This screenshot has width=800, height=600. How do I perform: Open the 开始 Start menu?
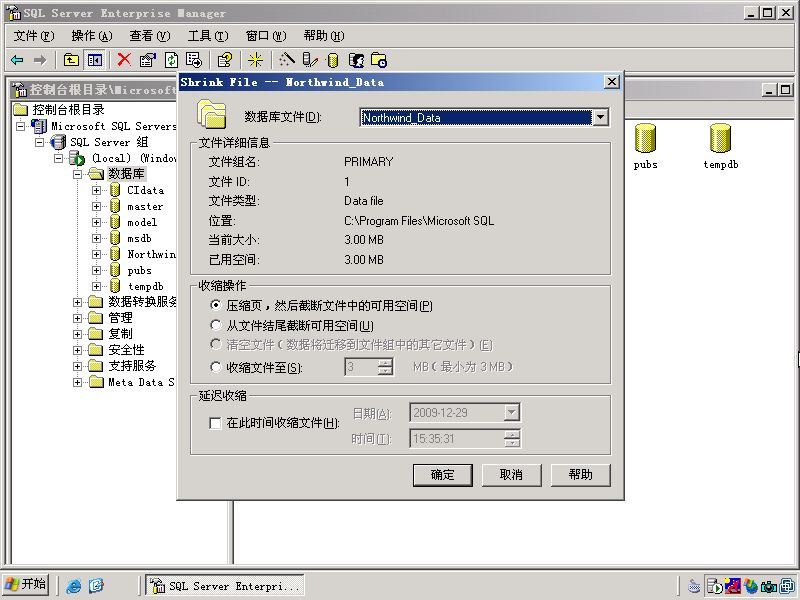27,585
